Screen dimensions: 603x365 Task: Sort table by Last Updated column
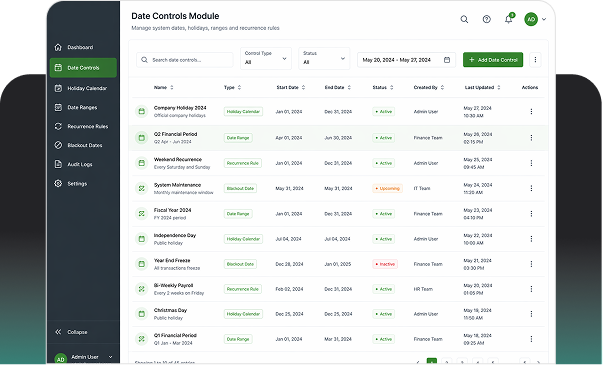coord(483,87)
